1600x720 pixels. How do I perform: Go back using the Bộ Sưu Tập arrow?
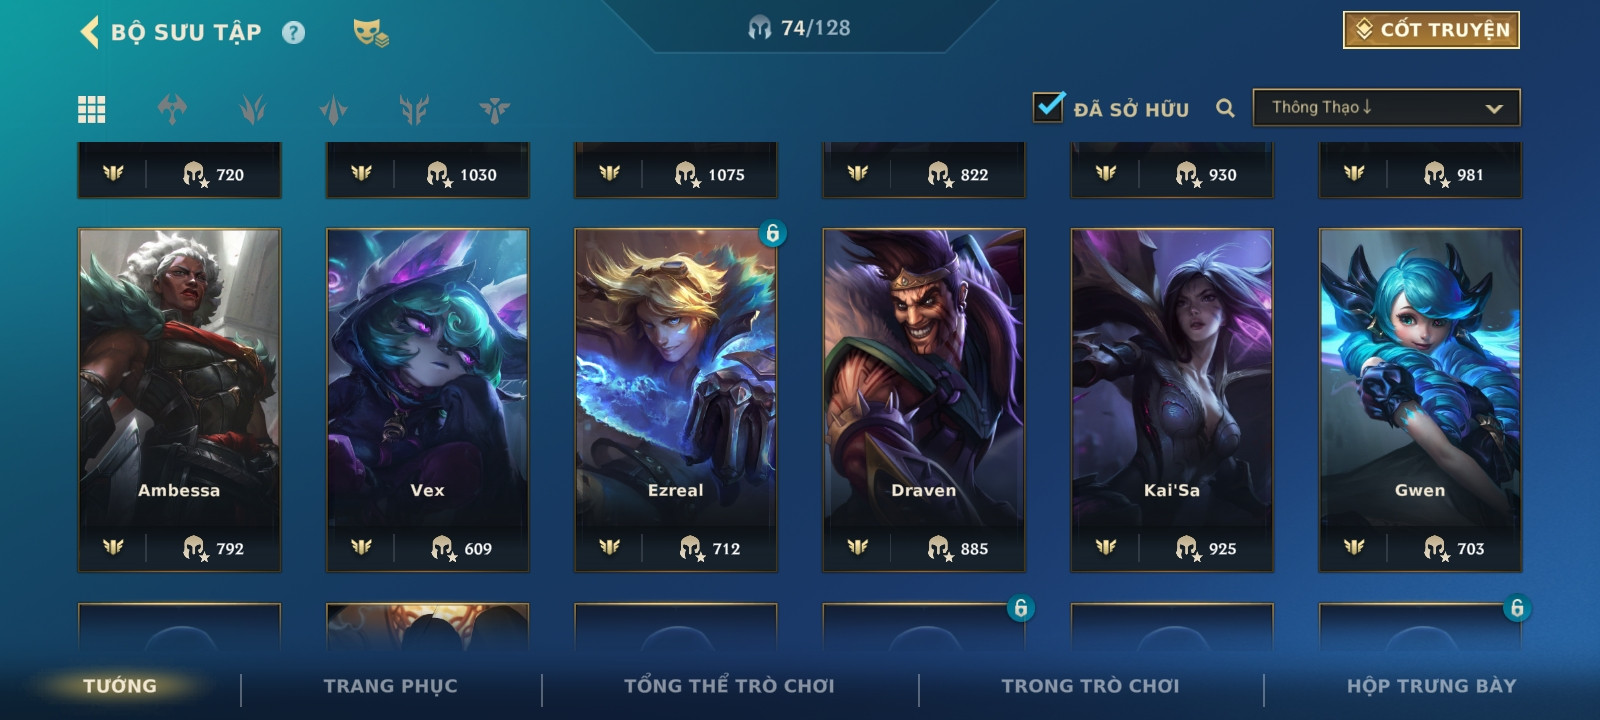point(90,32)
